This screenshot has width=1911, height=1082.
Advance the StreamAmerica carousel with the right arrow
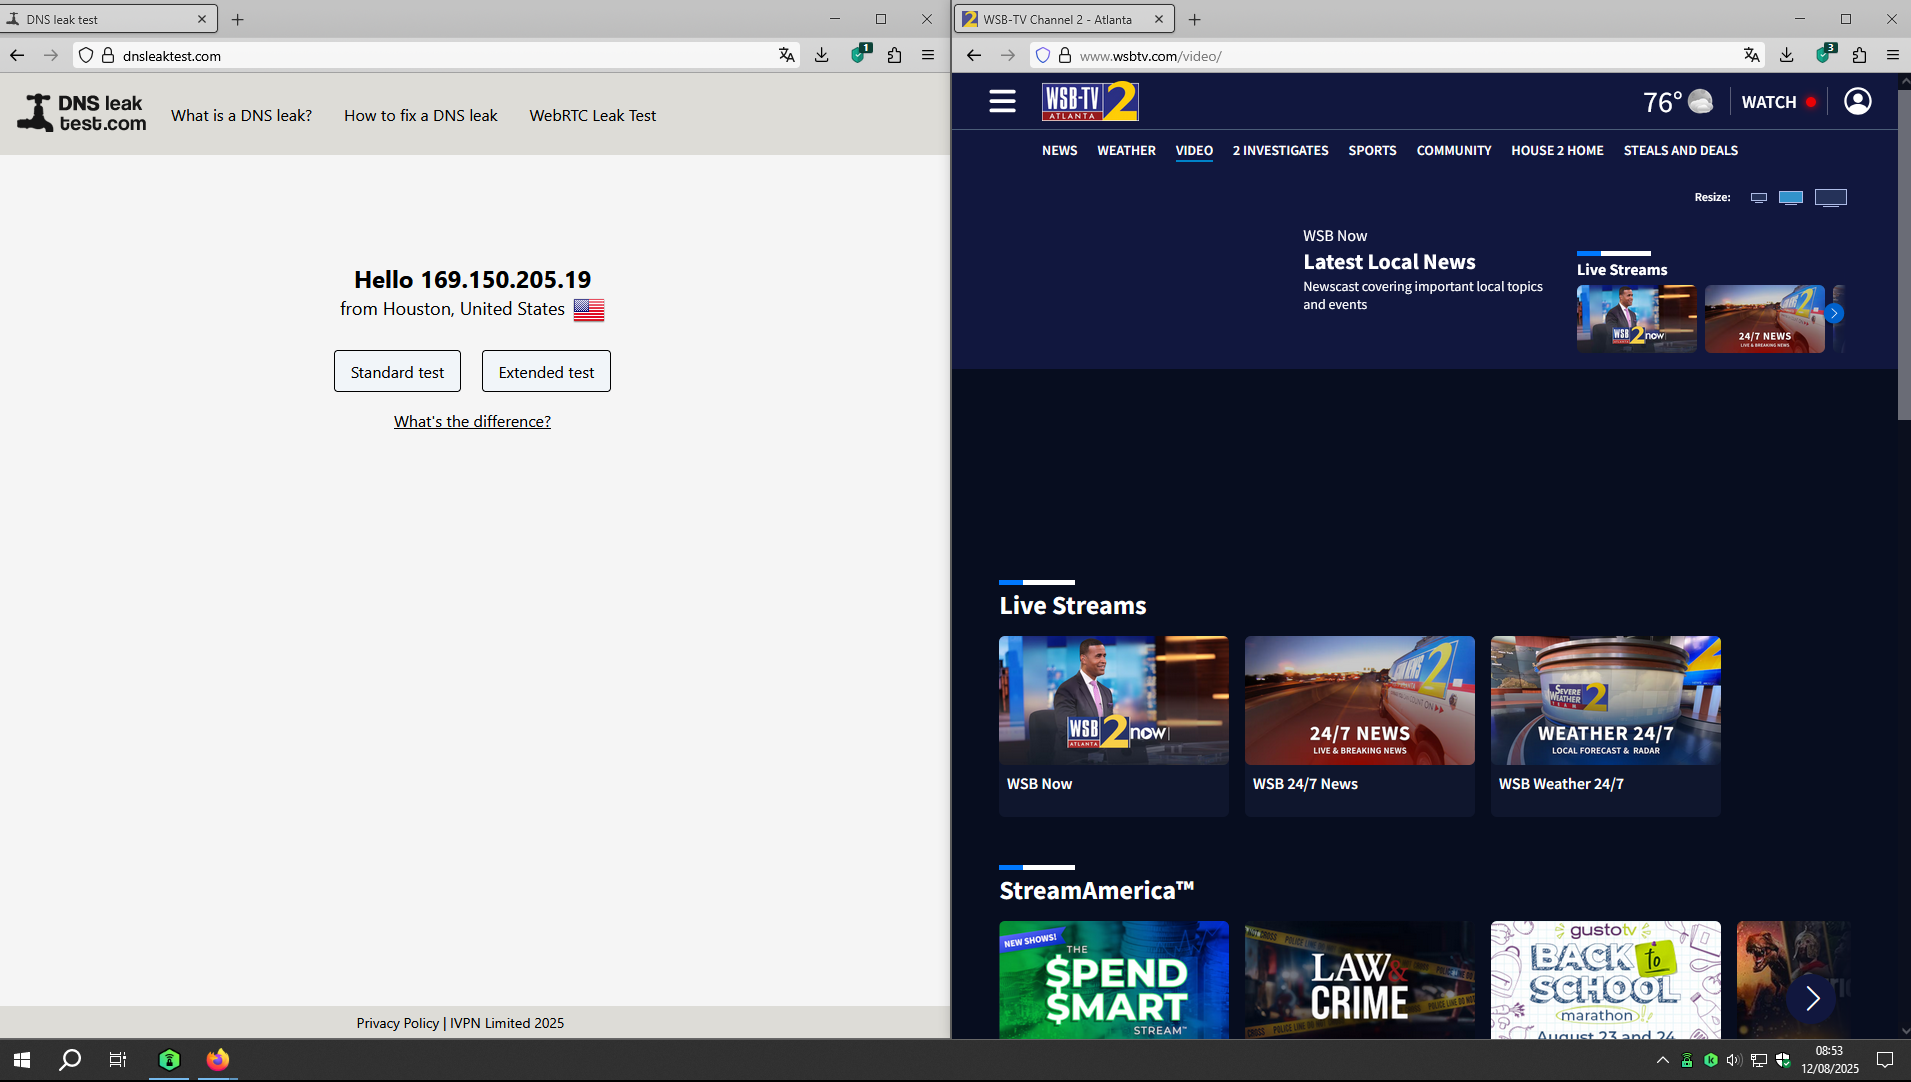pyautogui.click(x=1812, y=998)
